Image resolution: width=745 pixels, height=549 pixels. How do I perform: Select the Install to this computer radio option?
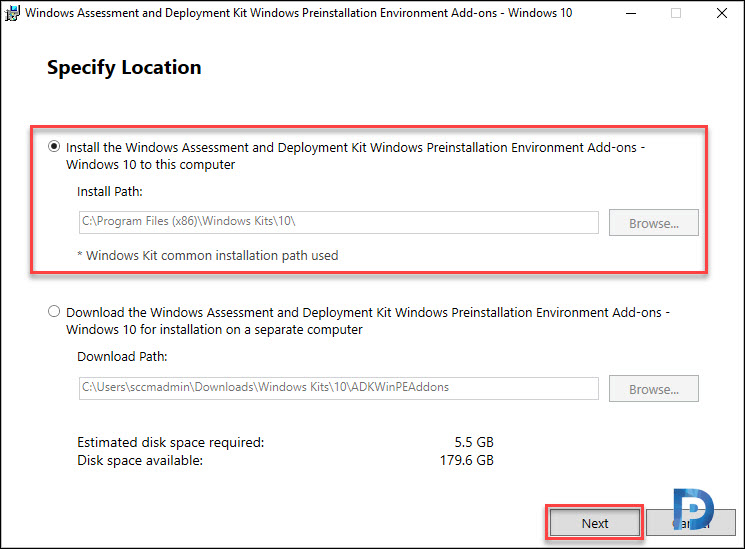54,146
